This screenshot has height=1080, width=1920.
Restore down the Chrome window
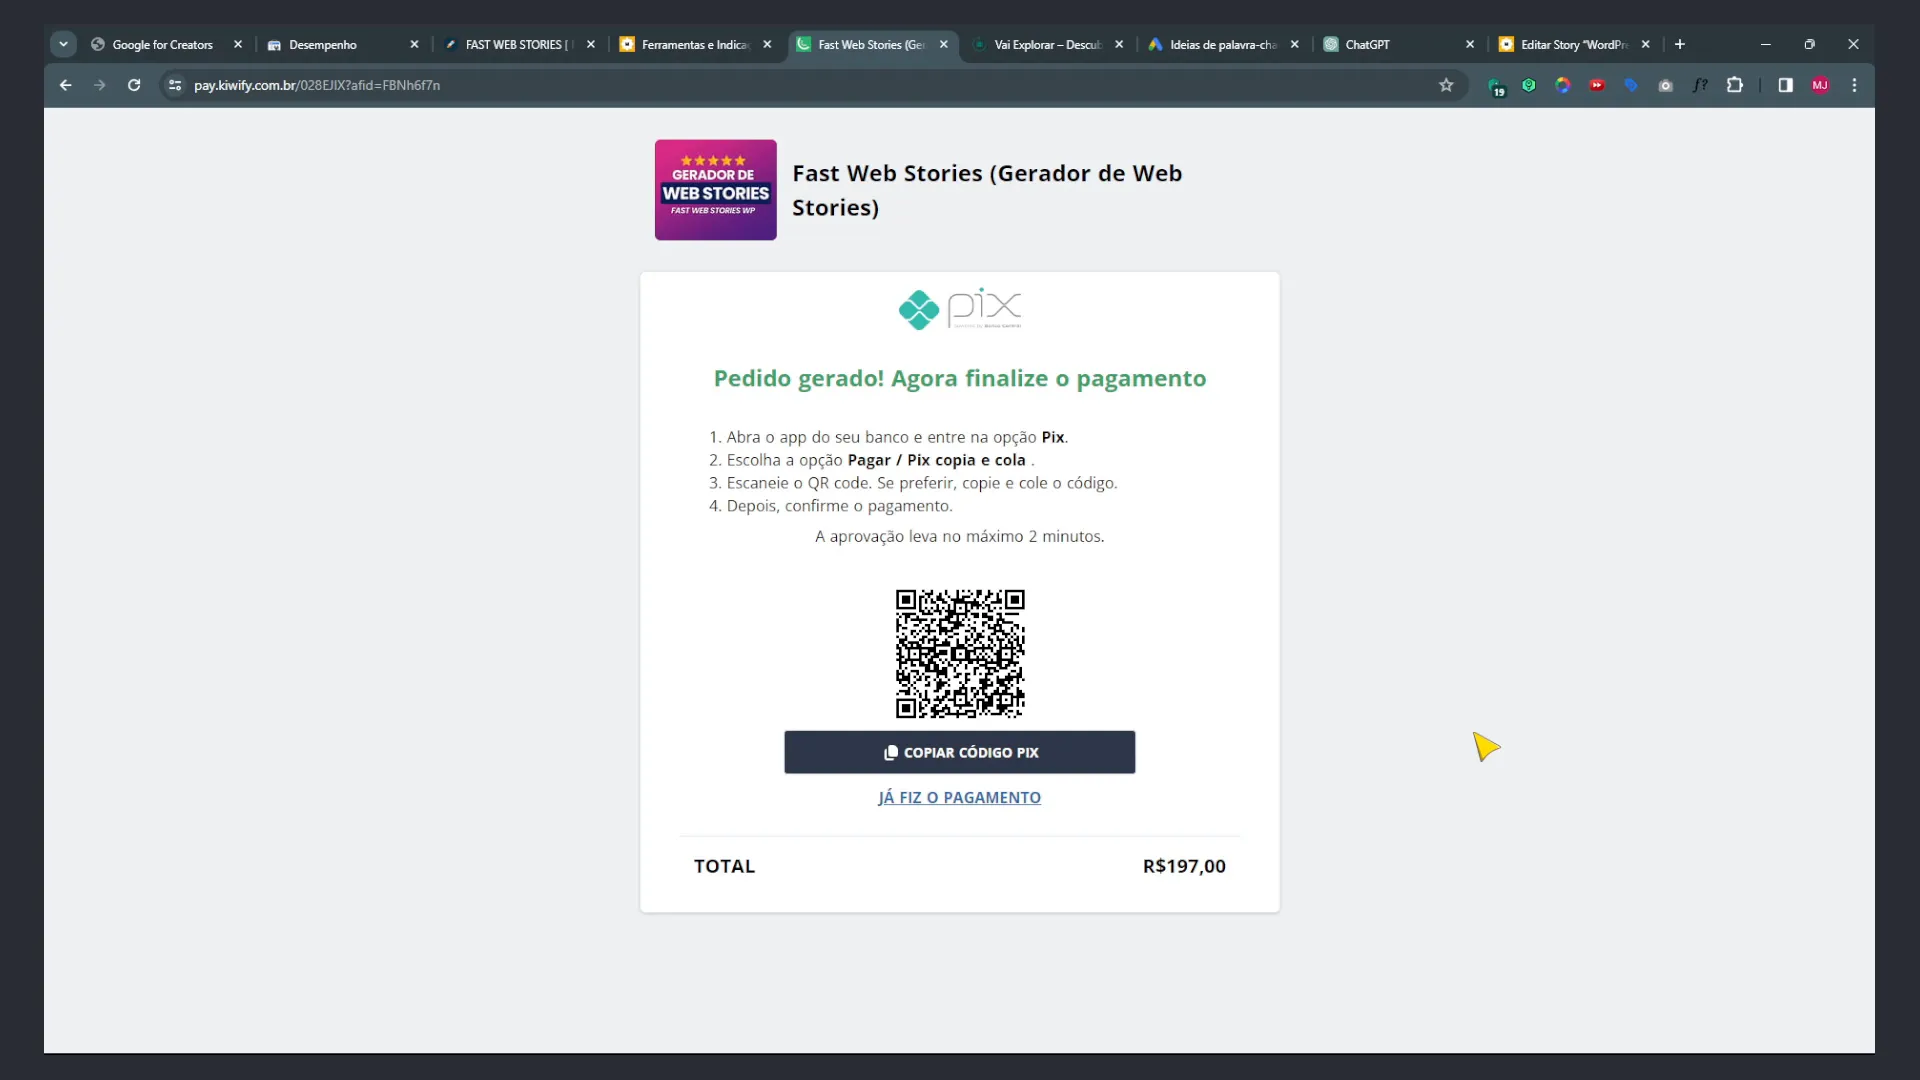pyautogui.click(x=1809, y=44)
